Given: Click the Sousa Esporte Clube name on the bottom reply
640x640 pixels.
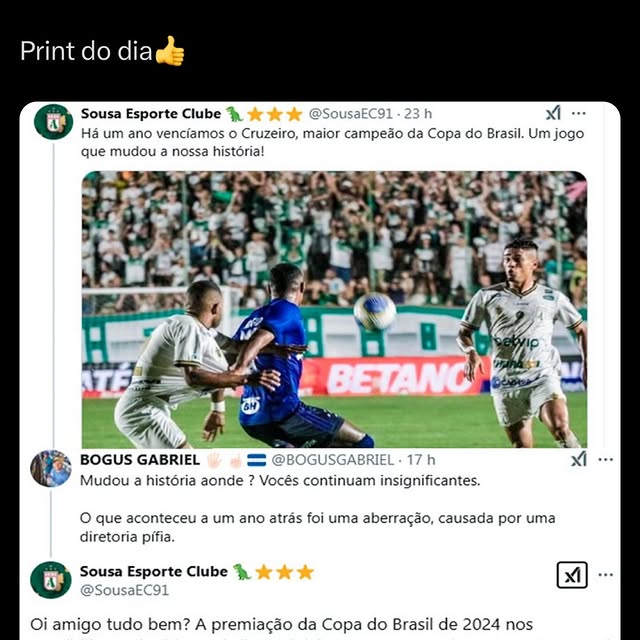Looking at the screenshot, I should [154, 572].
